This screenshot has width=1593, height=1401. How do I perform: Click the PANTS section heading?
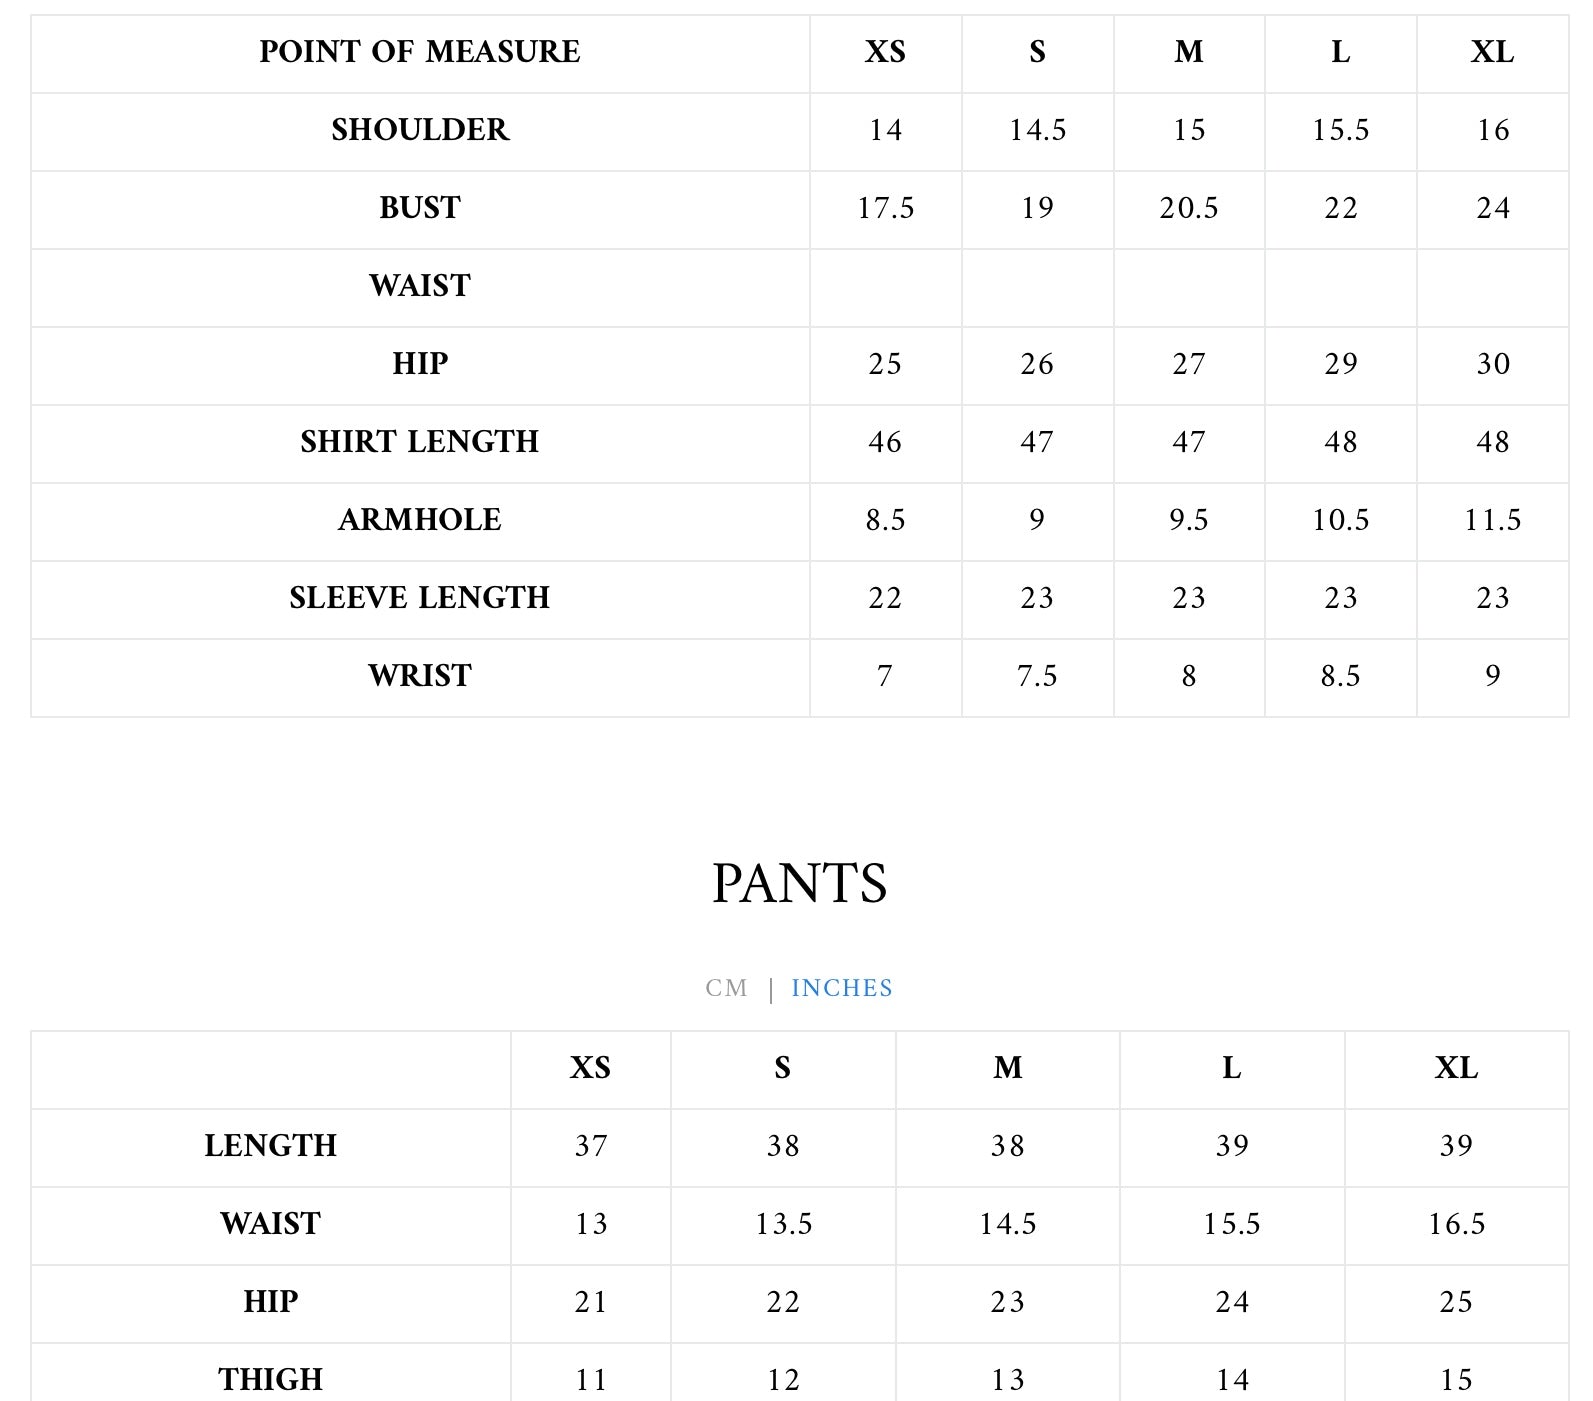(x=799, y=883)
